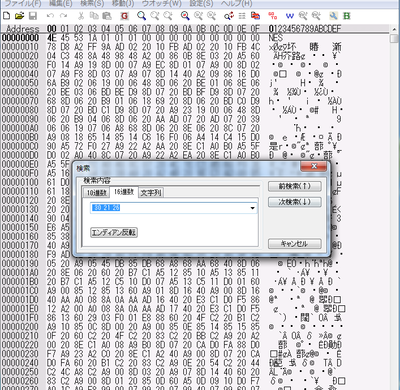
Task: Click the Open file folder icon
Action: click(19, 16)
